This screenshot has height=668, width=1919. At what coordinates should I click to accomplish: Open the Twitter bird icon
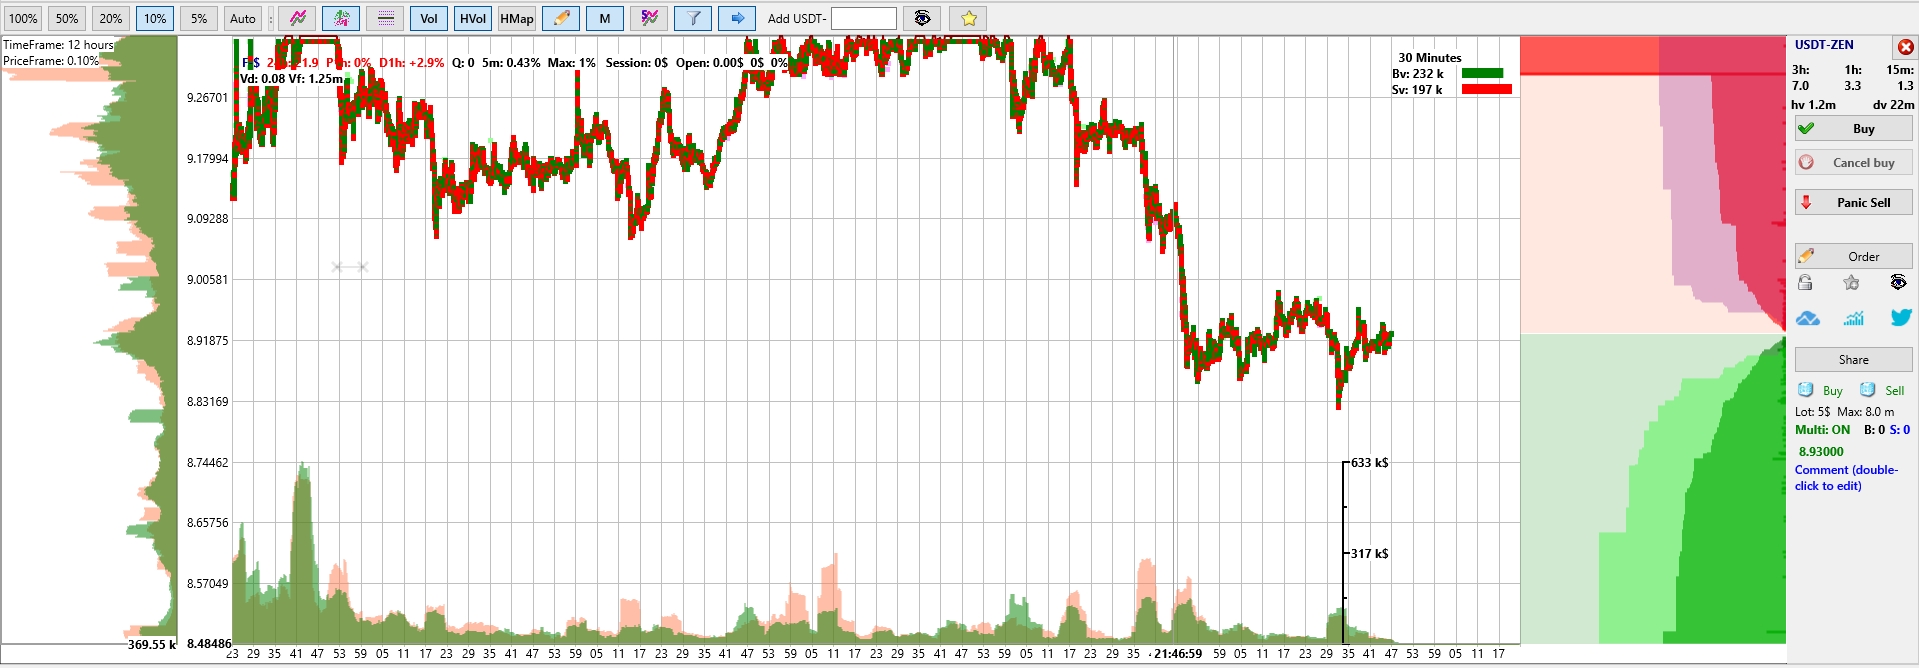point(1900,318)
